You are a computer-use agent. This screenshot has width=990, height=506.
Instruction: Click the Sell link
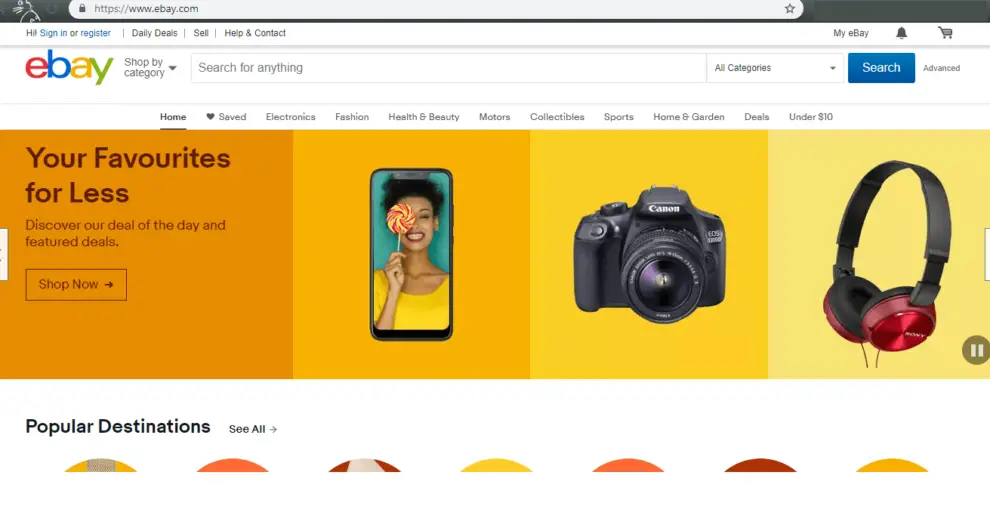click(x=201, y=33)
